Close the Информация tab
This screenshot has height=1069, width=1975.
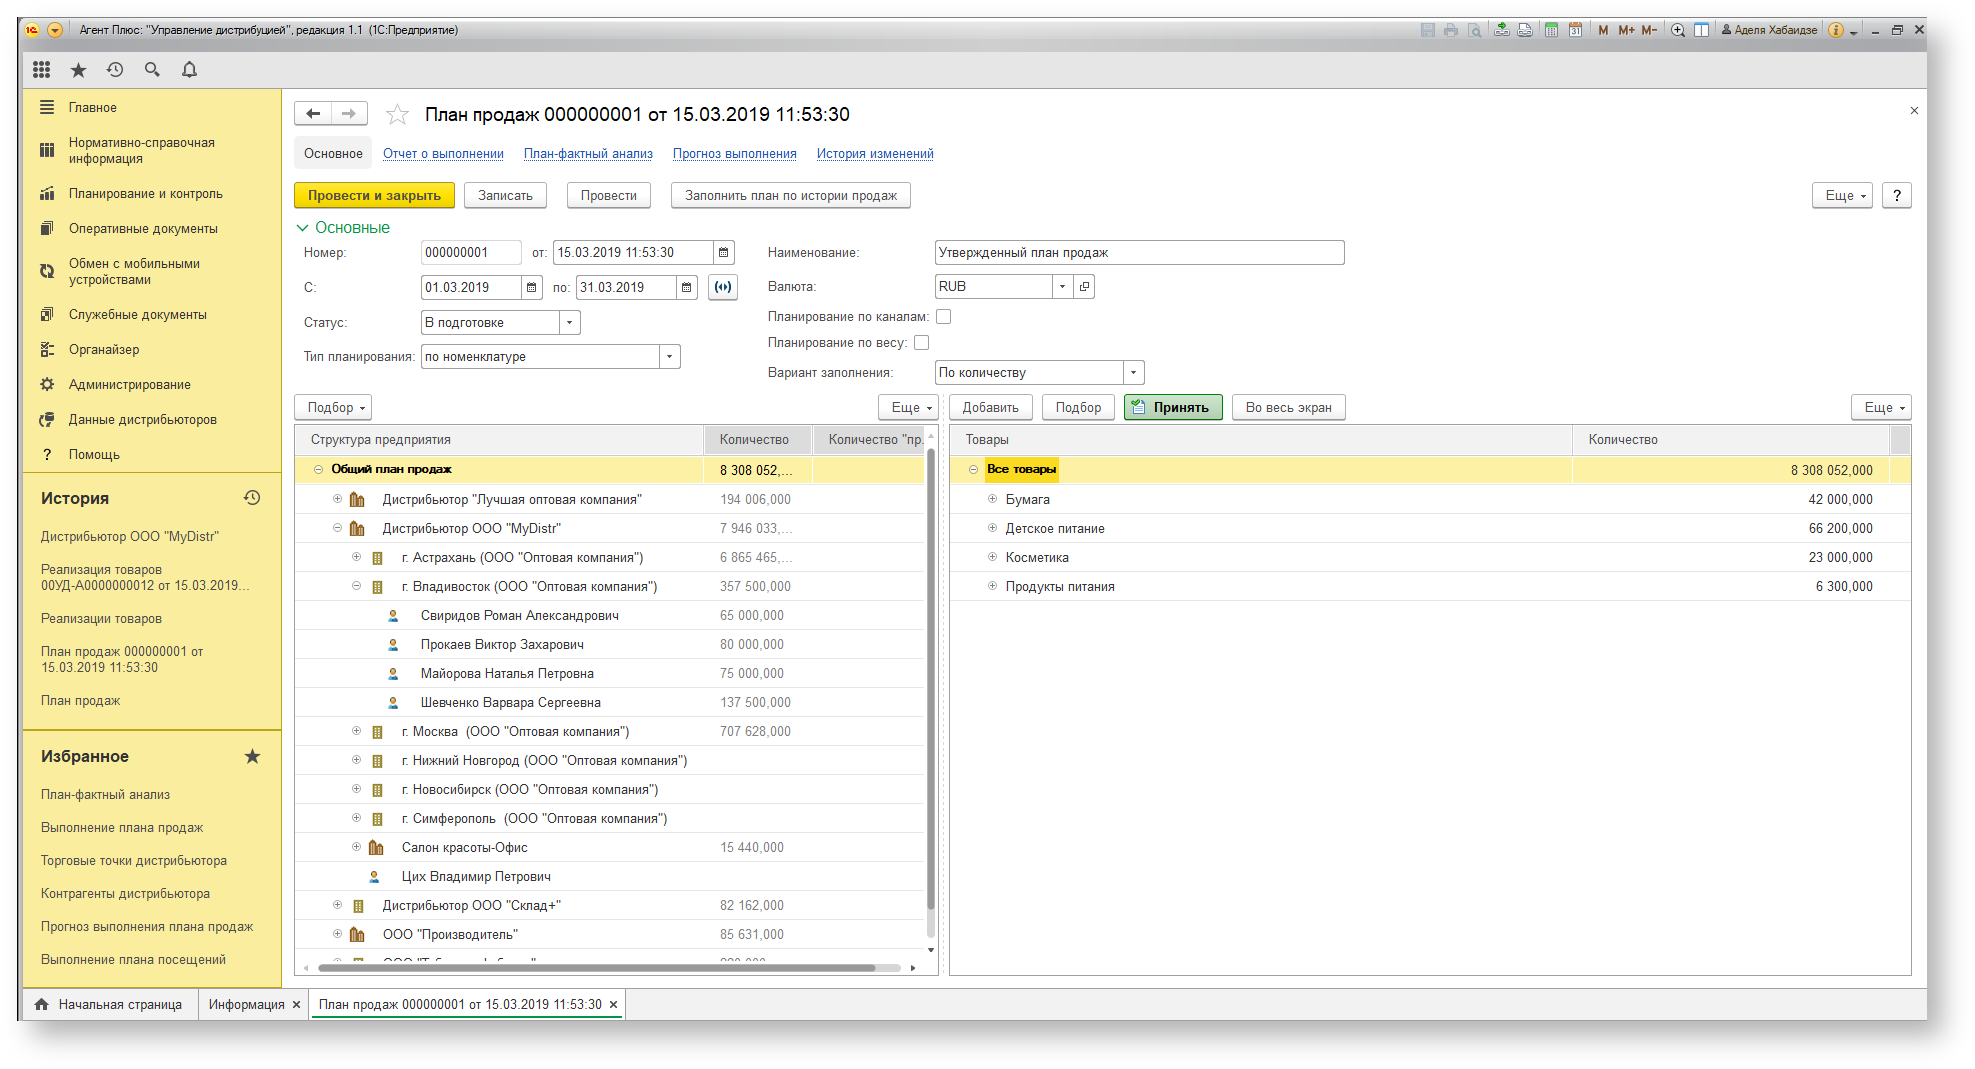coord(296,1004)
